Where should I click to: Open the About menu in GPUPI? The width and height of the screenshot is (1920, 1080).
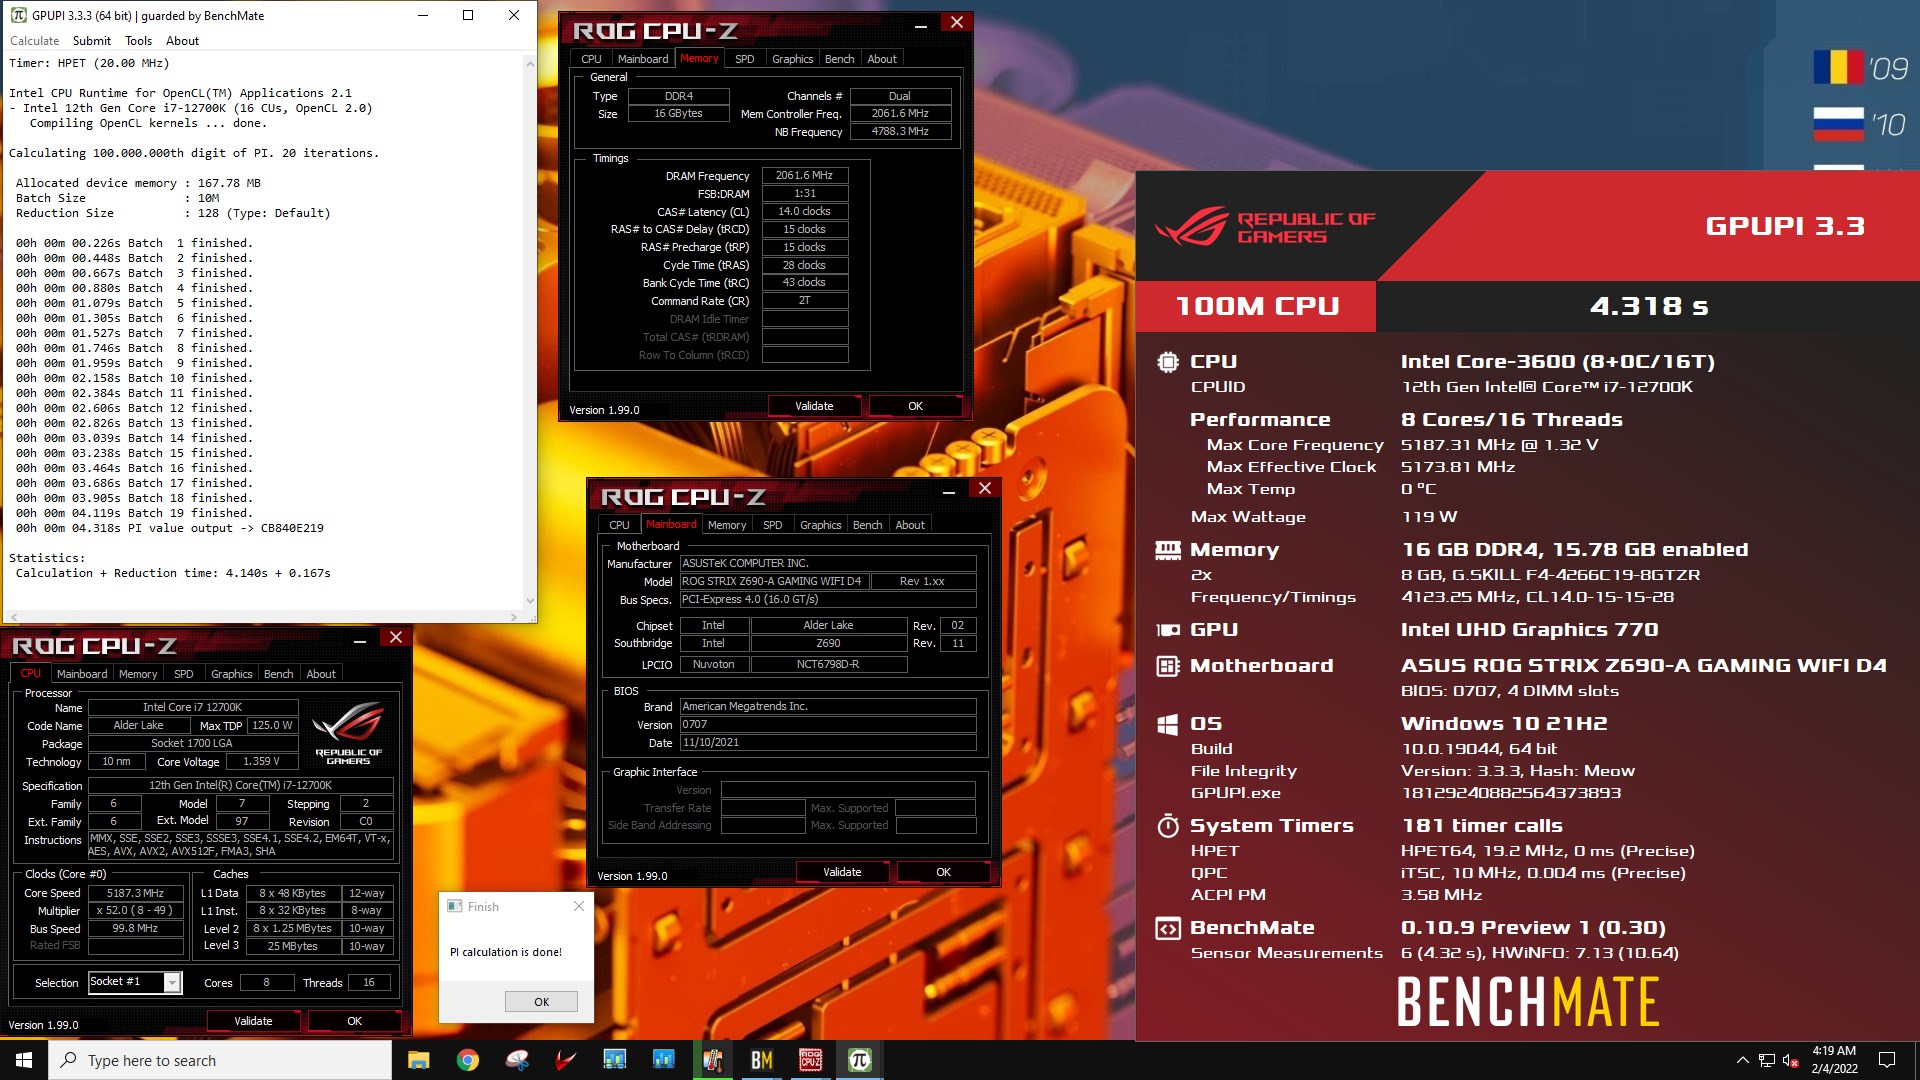(182, 41)
